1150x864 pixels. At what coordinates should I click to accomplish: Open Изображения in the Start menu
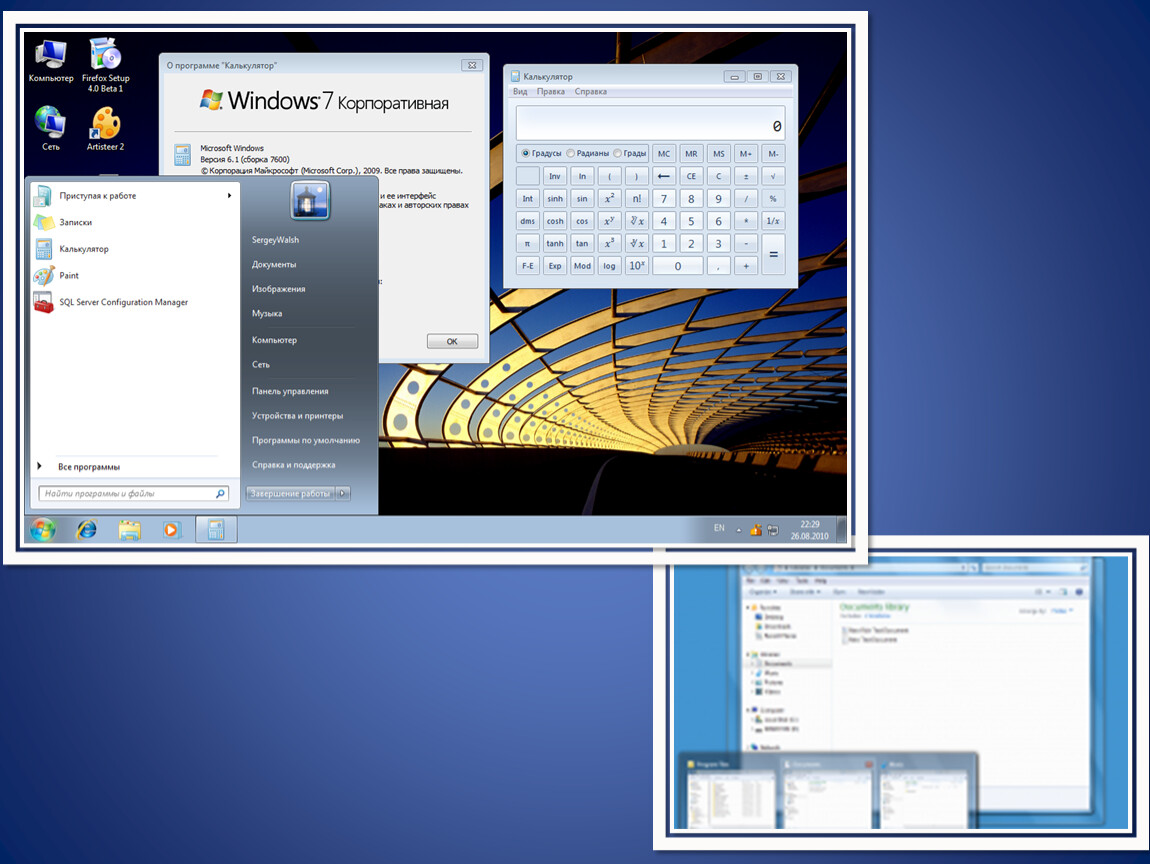pyautogui.click(x=279, y=289)
